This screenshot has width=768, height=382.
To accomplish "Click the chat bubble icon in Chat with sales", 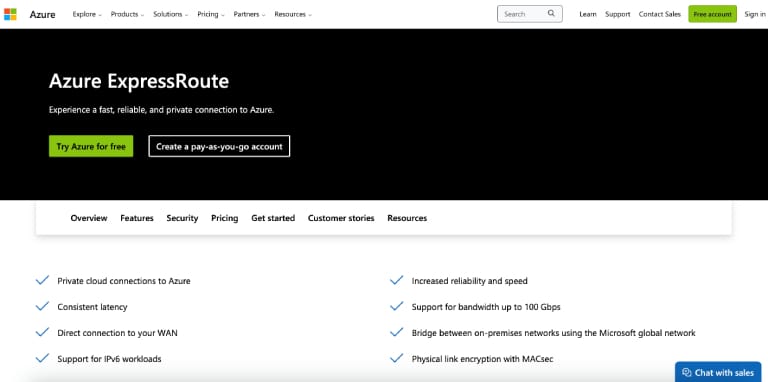I will (x=687, y=373).
